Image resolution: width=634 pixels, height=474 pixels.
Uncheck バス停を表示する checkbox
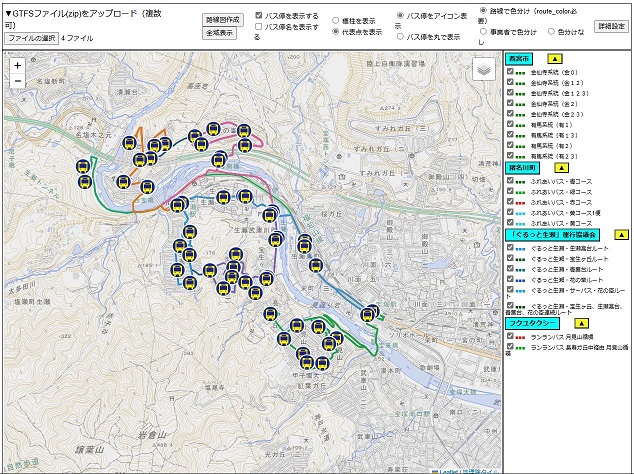(260, 16)
